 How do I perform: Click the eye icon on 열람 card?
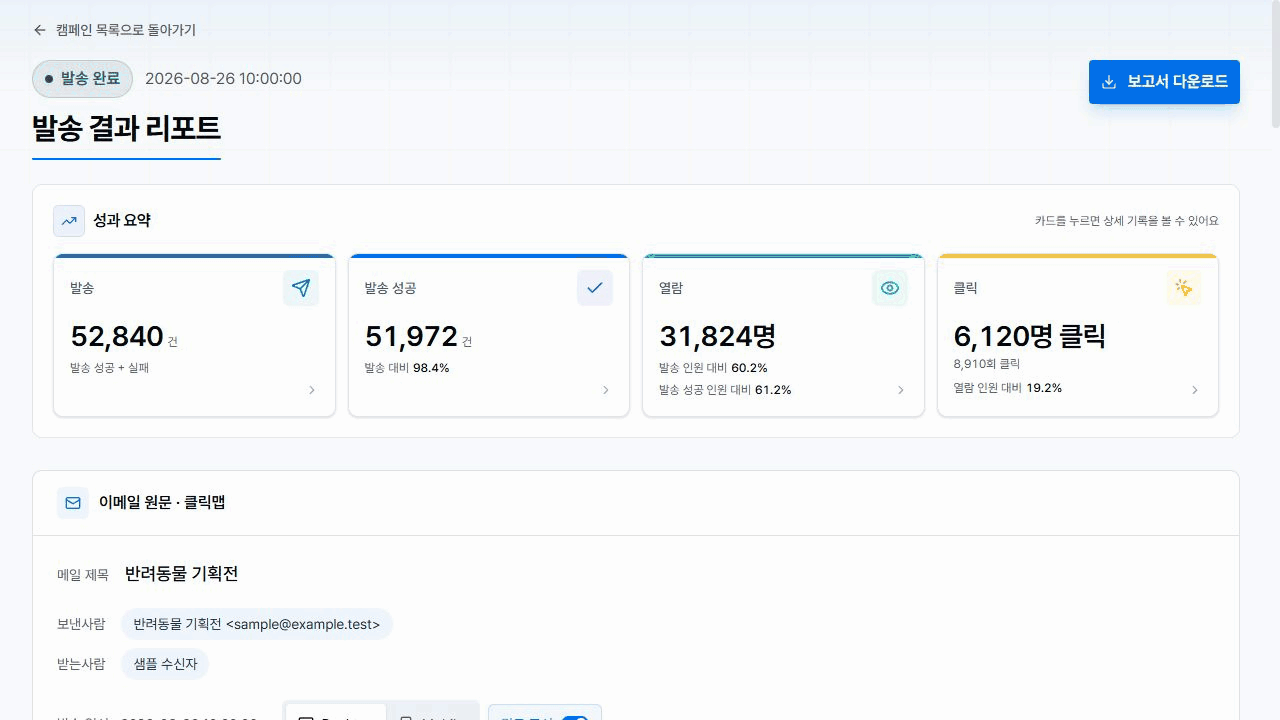point(890,288)
